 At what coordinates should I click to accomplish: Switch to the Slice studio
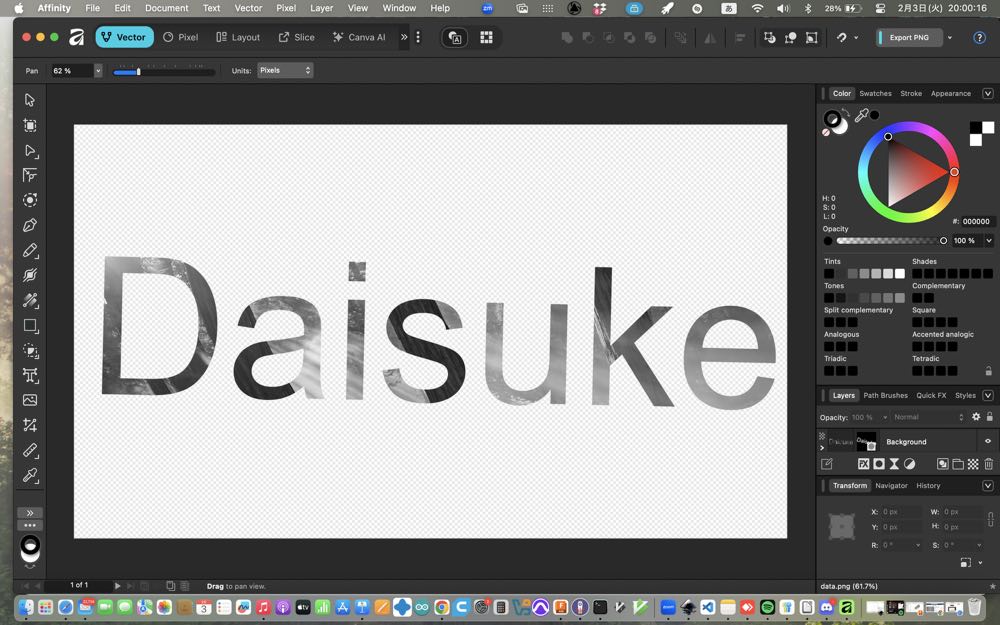[x=297, y=37]
